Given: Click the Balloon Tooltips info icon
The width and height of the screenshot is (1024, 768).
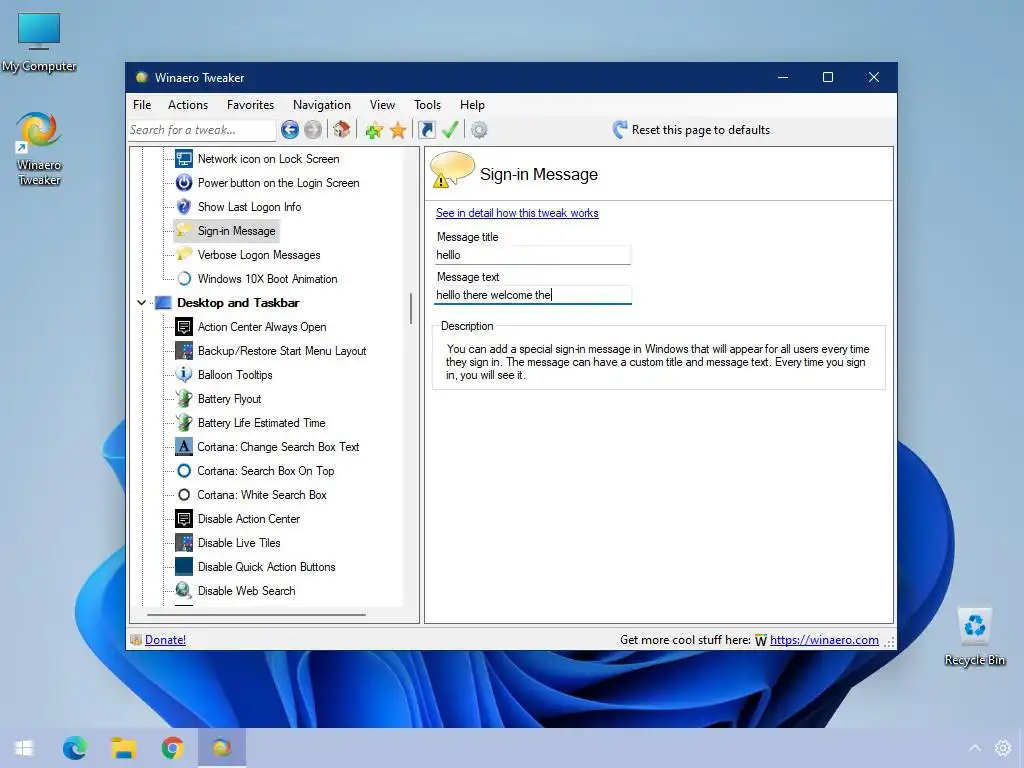Looking at the screenshot, I should [x=184, y=374].
